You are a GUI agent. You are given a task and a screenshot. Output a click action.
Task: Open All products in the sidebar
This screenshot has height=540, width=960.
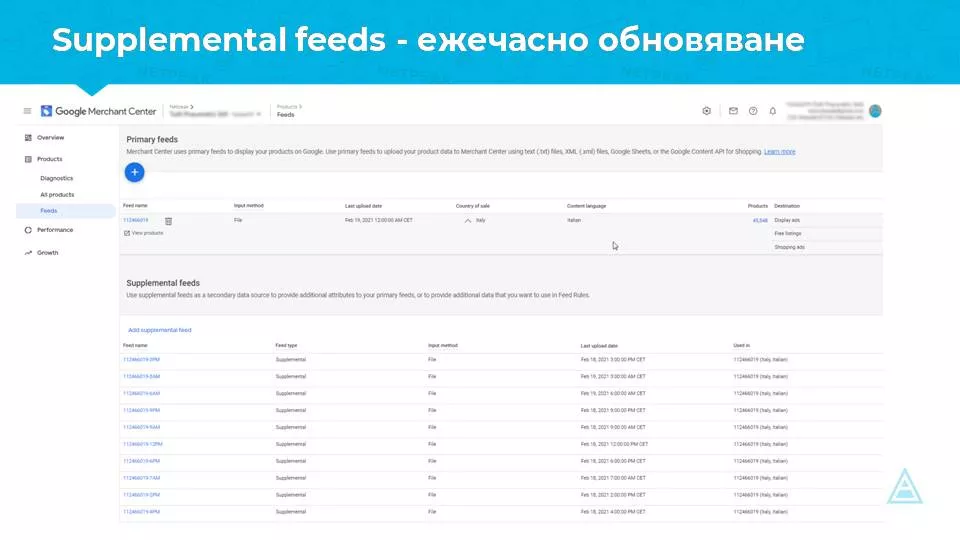tap(57, 195)
